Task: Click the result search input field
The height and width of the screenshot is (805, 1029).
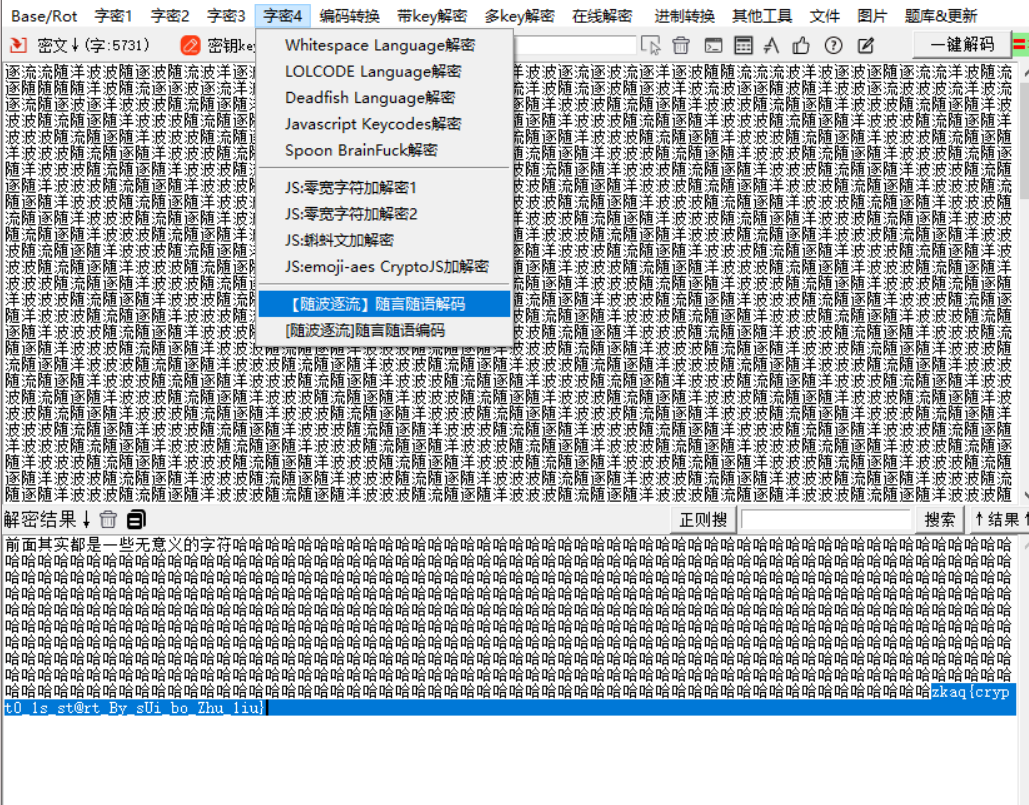Action: pyautogui.click(x=826, y=520)
